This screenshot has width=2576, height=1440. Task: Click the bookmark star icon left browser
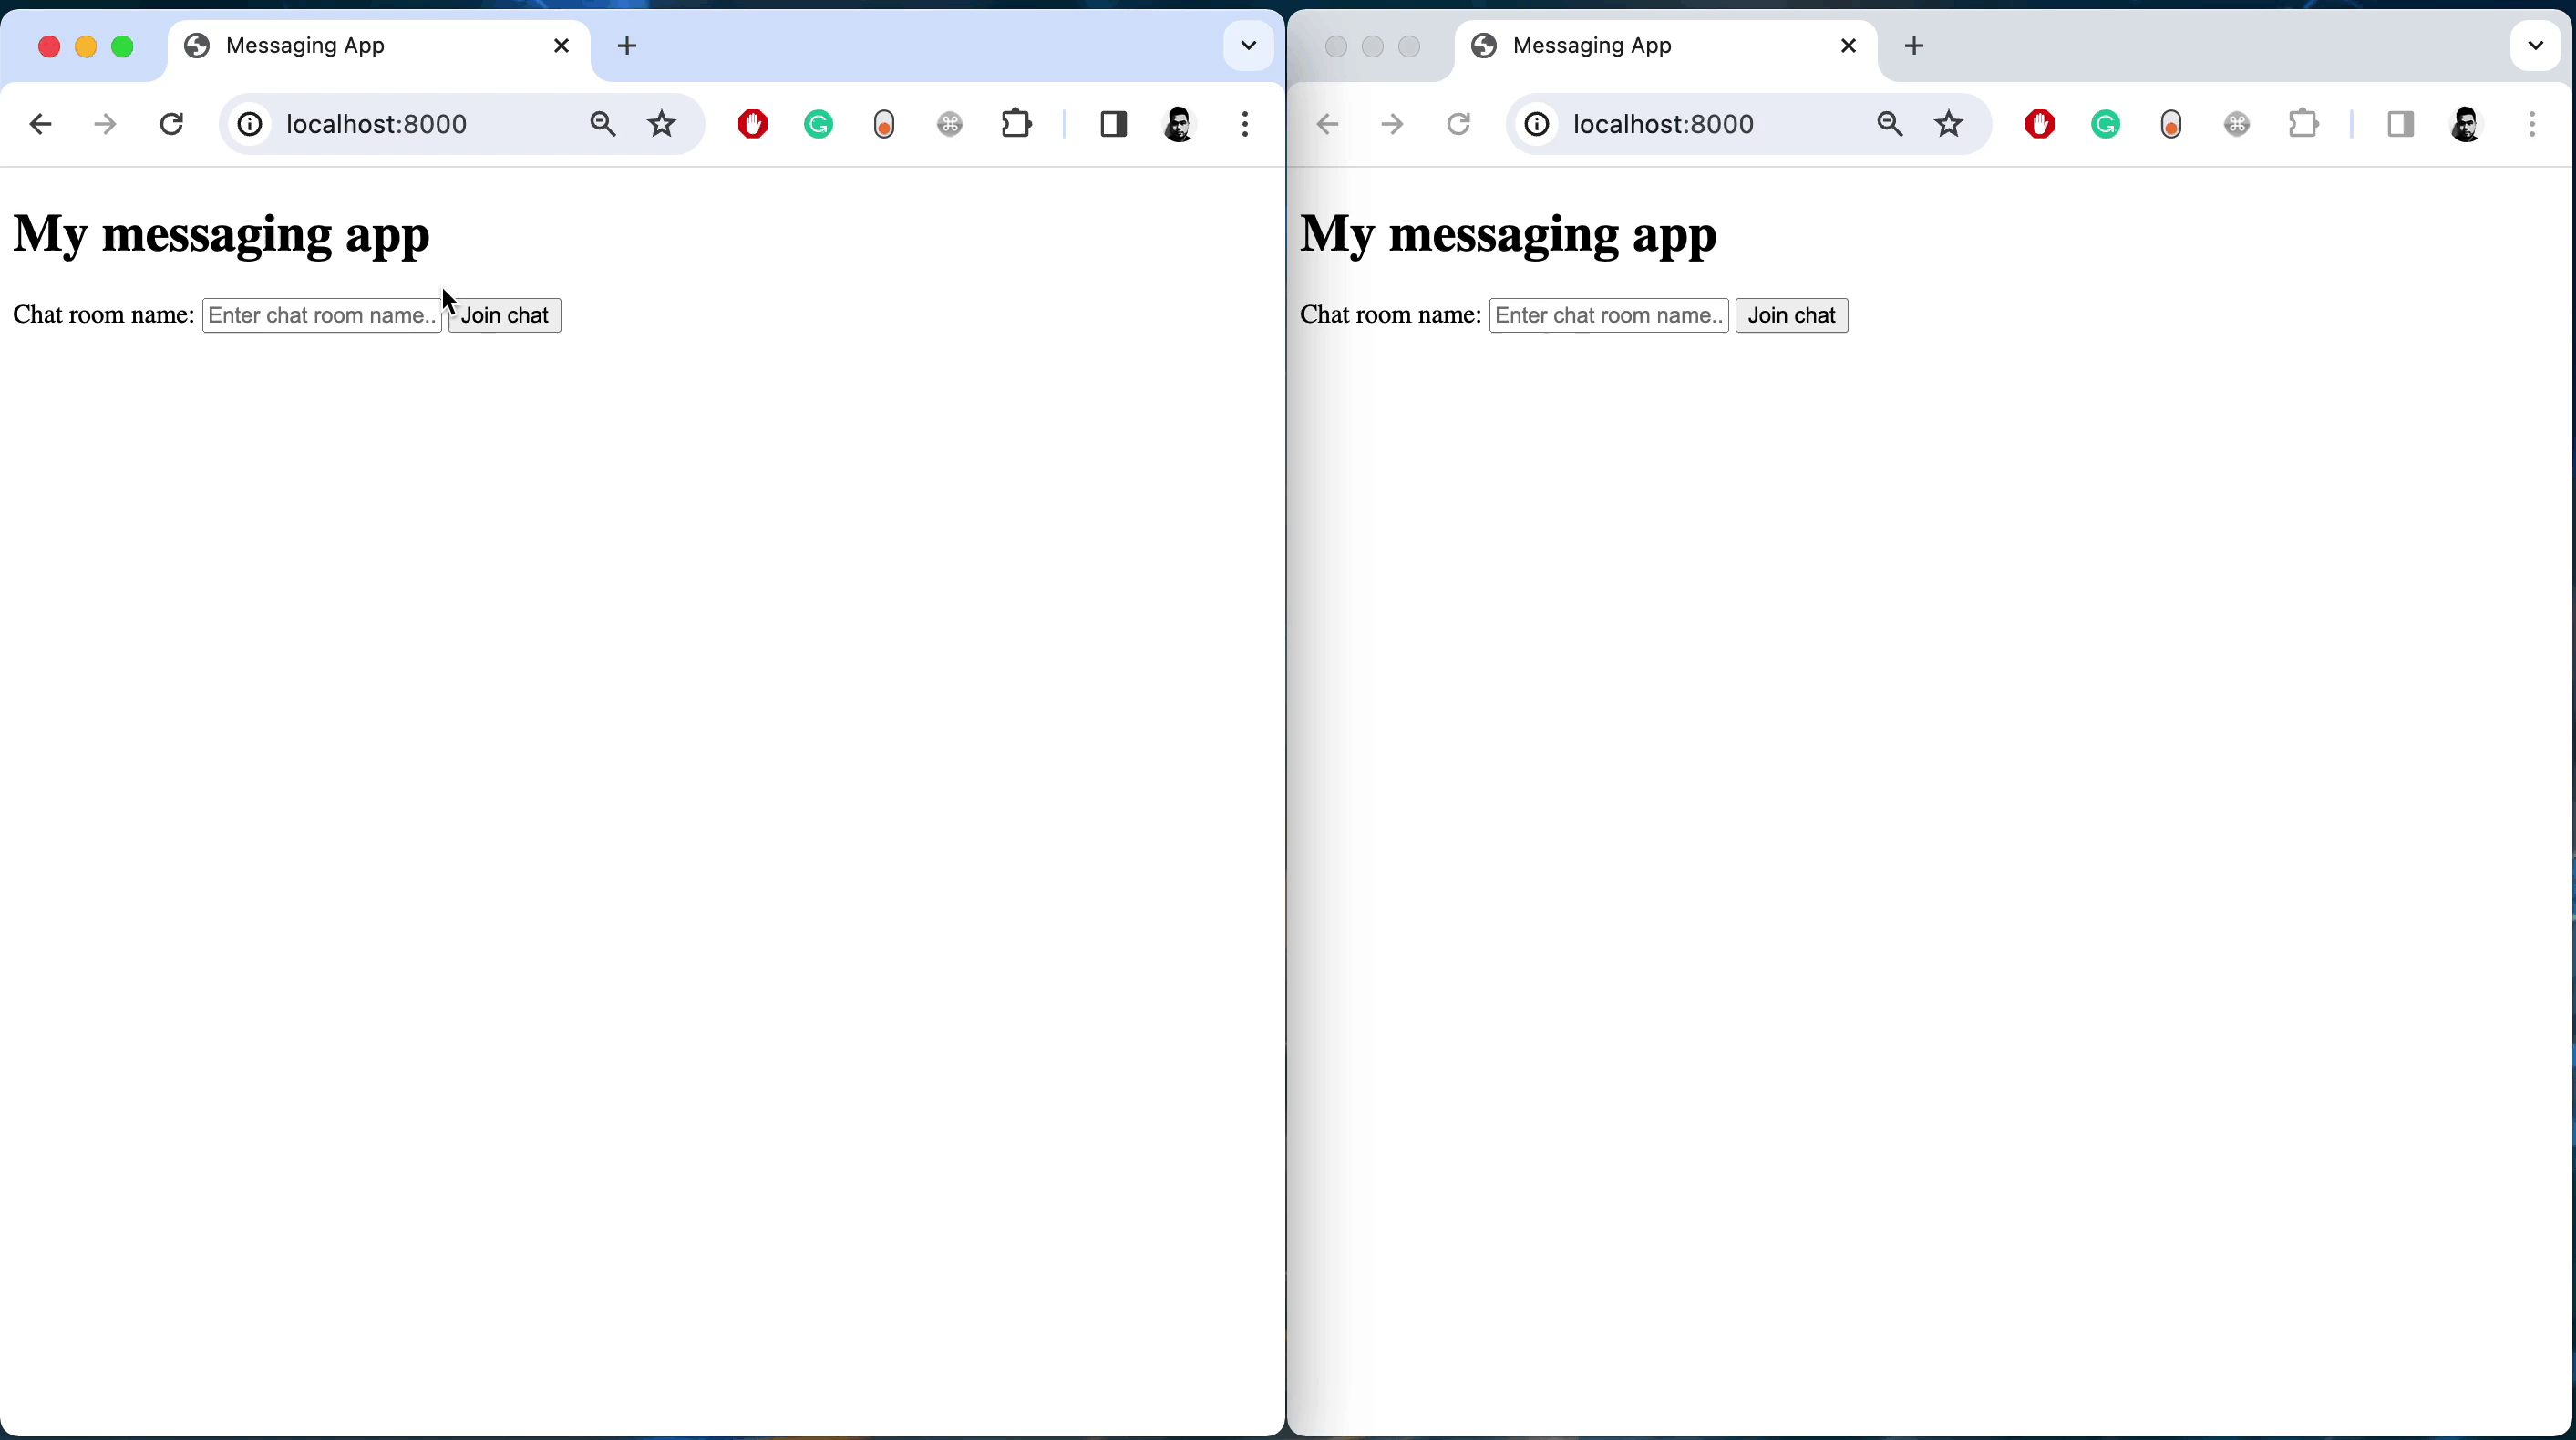662,124
